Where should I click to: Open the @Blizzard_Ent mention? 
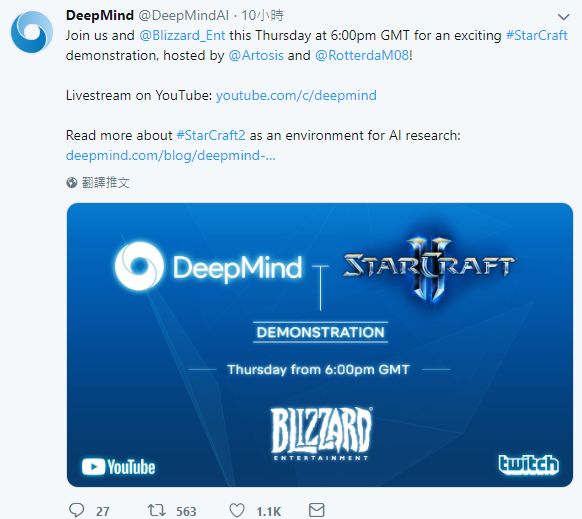pyautogui.click(x=182, y=36)
